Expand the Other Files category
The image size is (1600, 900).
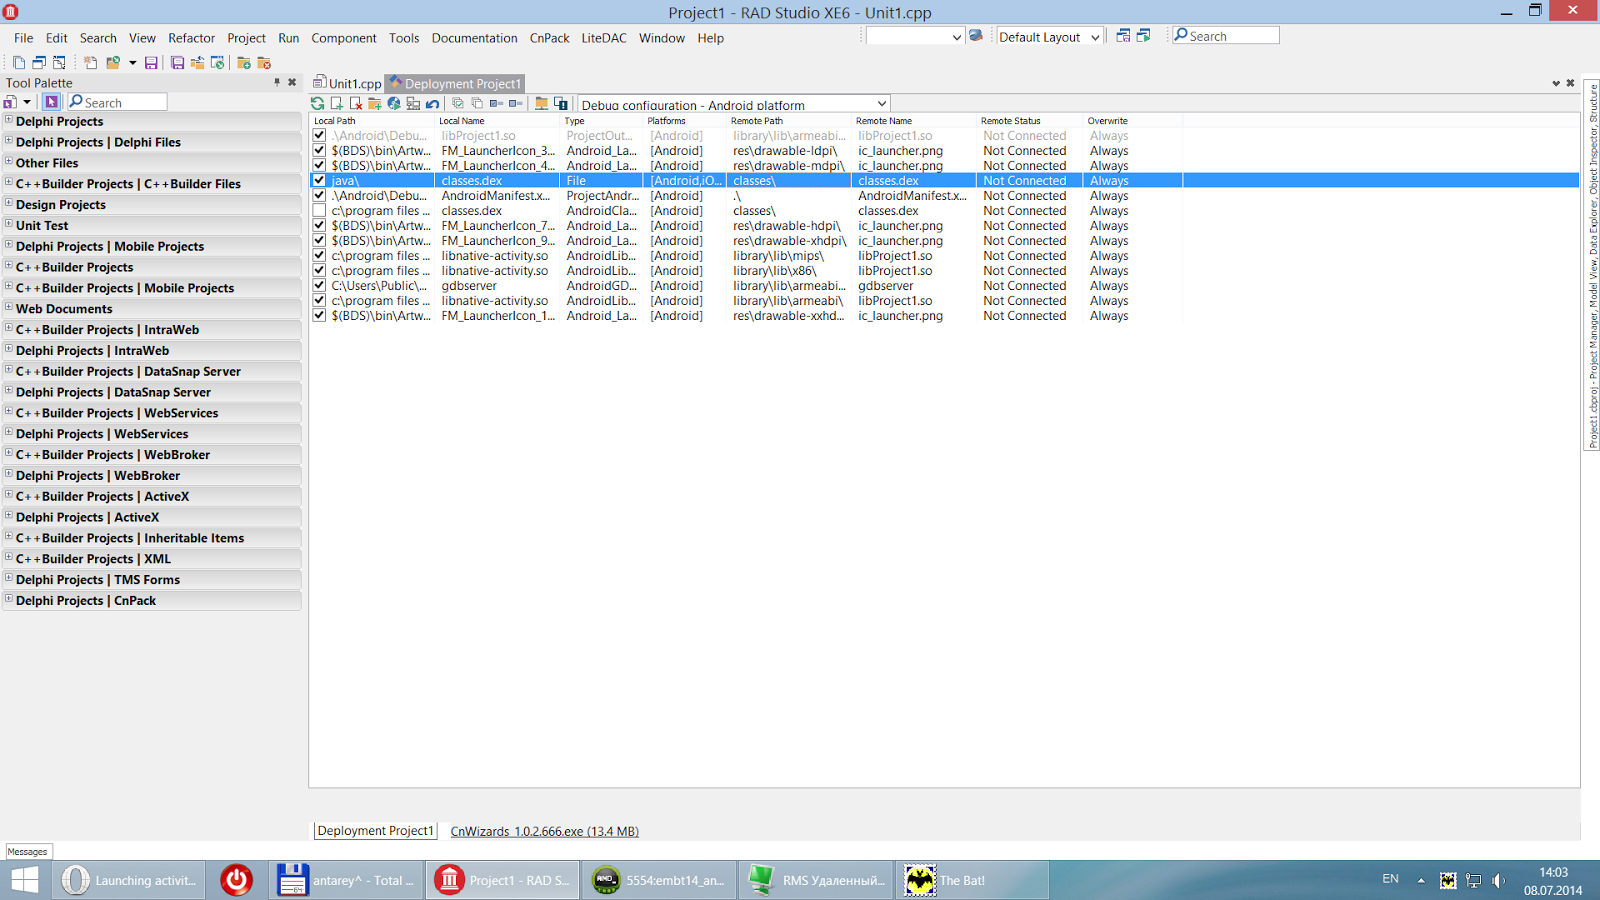[9, 162]
